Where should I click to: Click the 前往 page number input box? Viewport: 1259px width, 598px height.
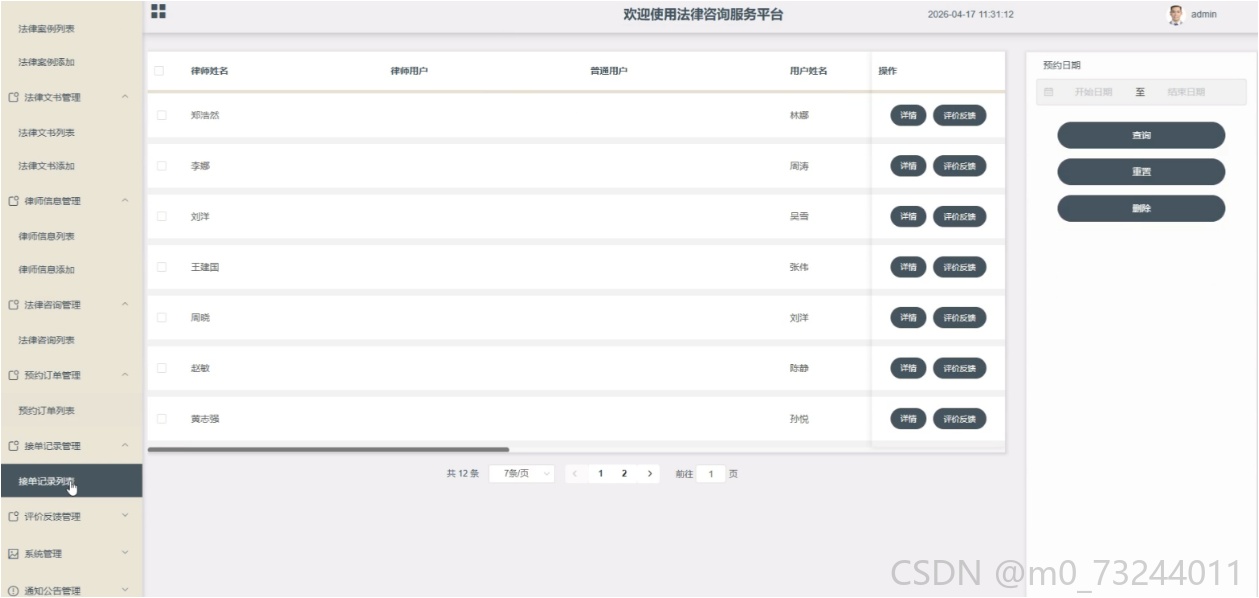click(x=711, y=474)
